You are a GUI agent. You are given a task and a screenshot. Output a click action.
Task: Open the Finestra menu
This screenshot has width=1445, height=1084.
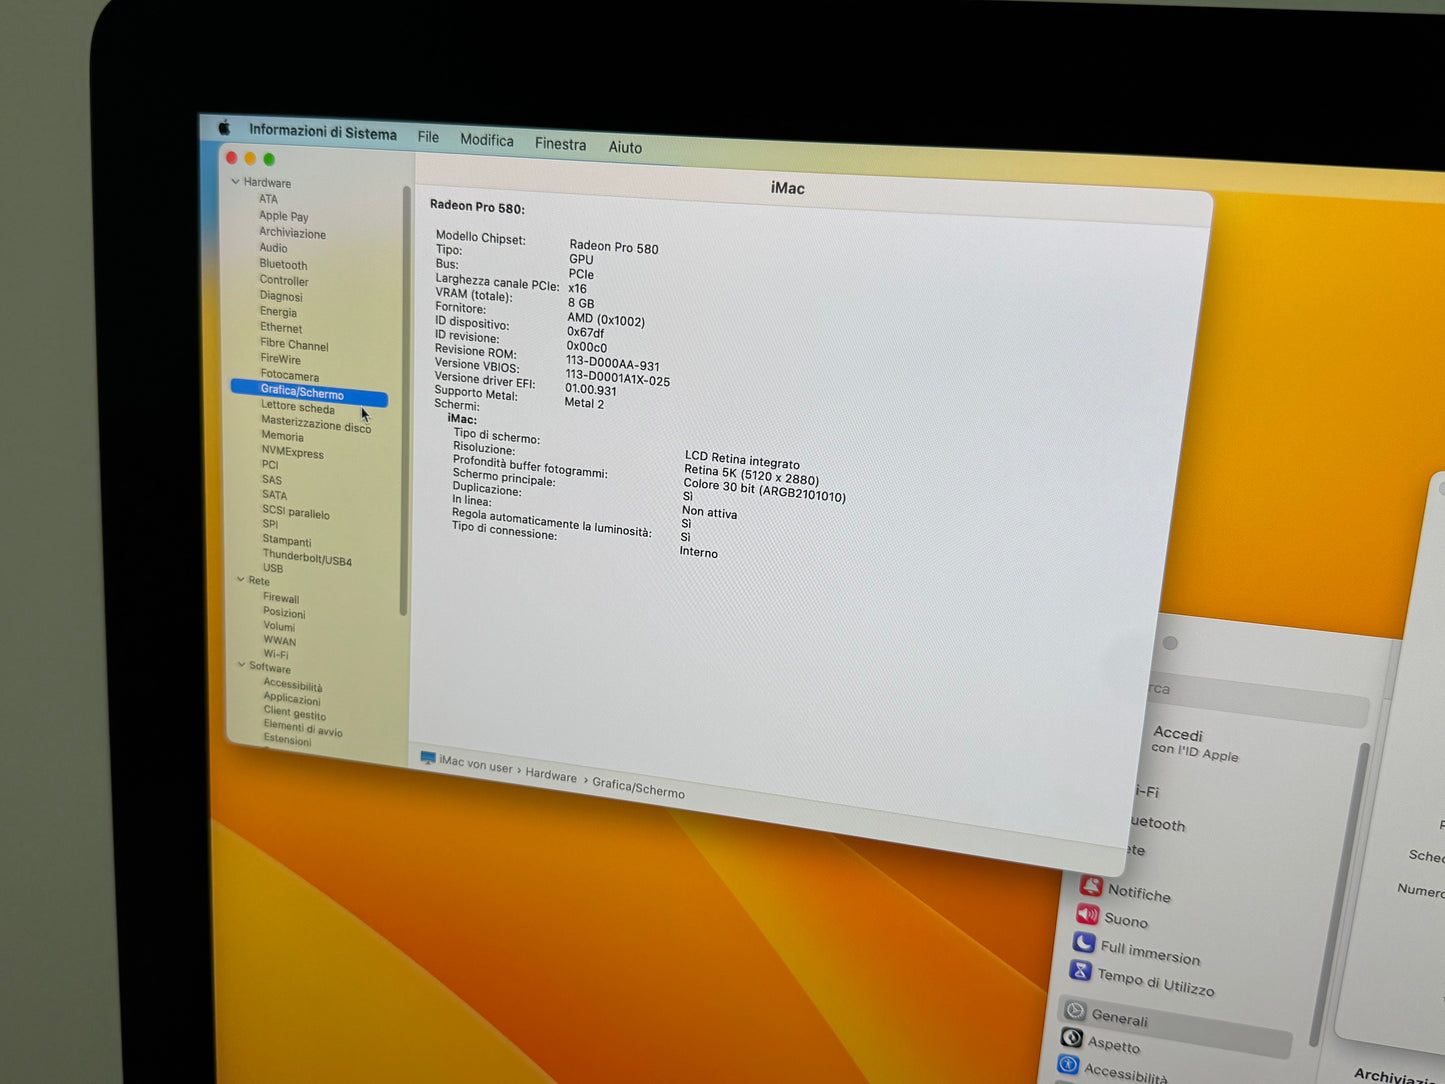560,144
